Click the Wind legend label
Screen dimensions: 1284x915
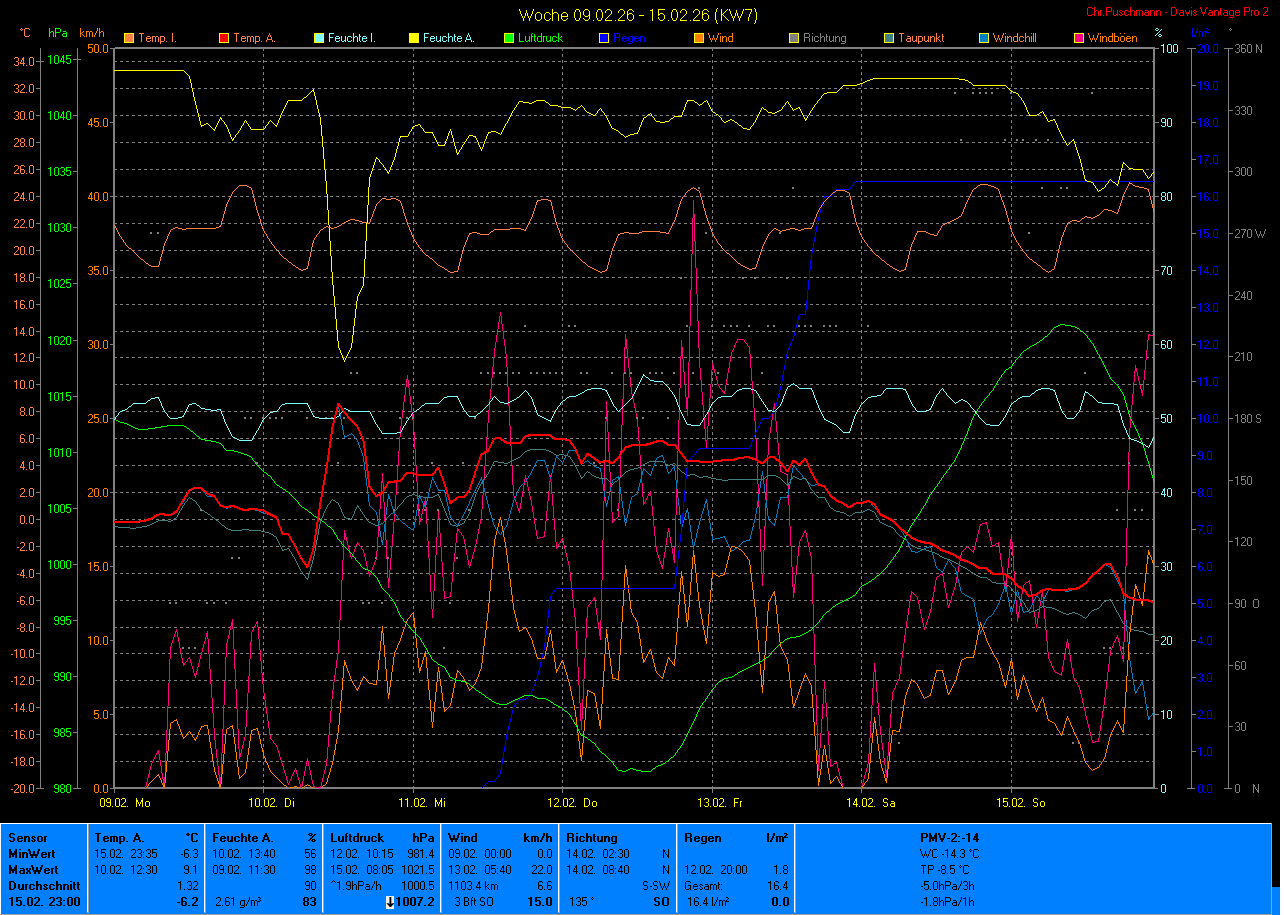click(720, 38)
